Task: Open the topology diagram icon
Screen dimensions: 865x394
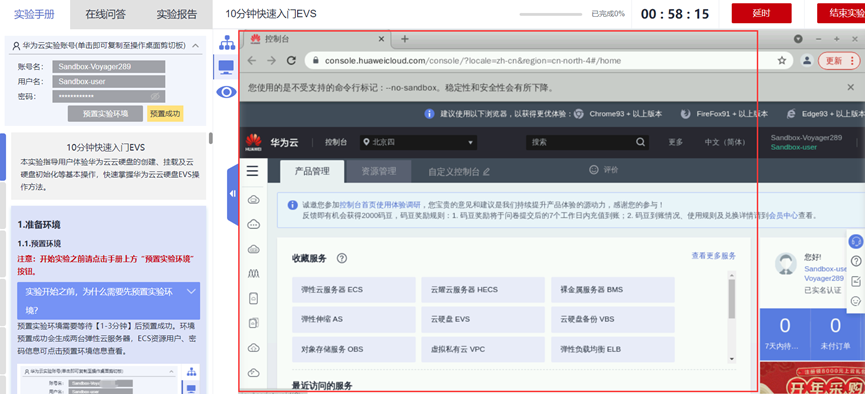Action: click(227, 42)
